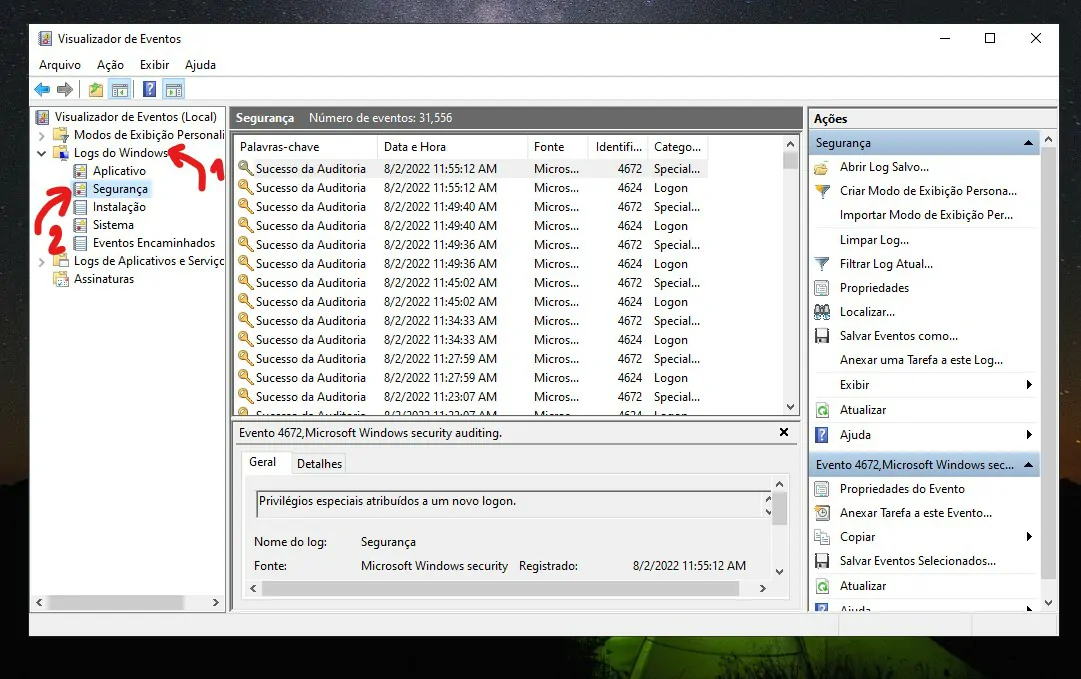The image size is (1081, 679).
Task: Click the Ações pane scroll down arrow
Action: click(1048, 602)
